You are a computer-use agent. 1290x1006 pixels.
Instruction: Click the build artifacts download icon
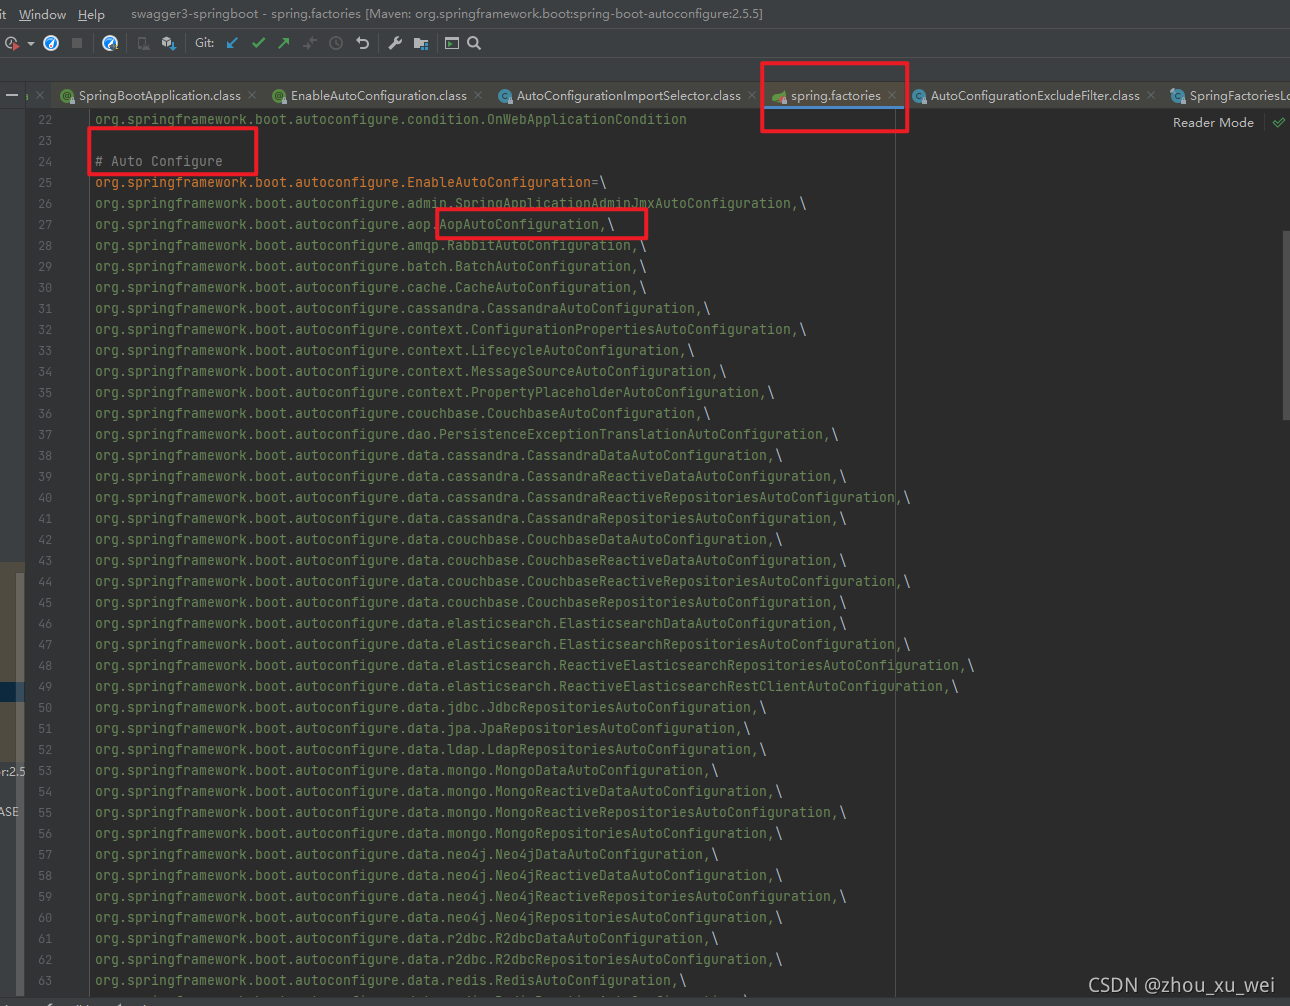[x=168, y=43]
